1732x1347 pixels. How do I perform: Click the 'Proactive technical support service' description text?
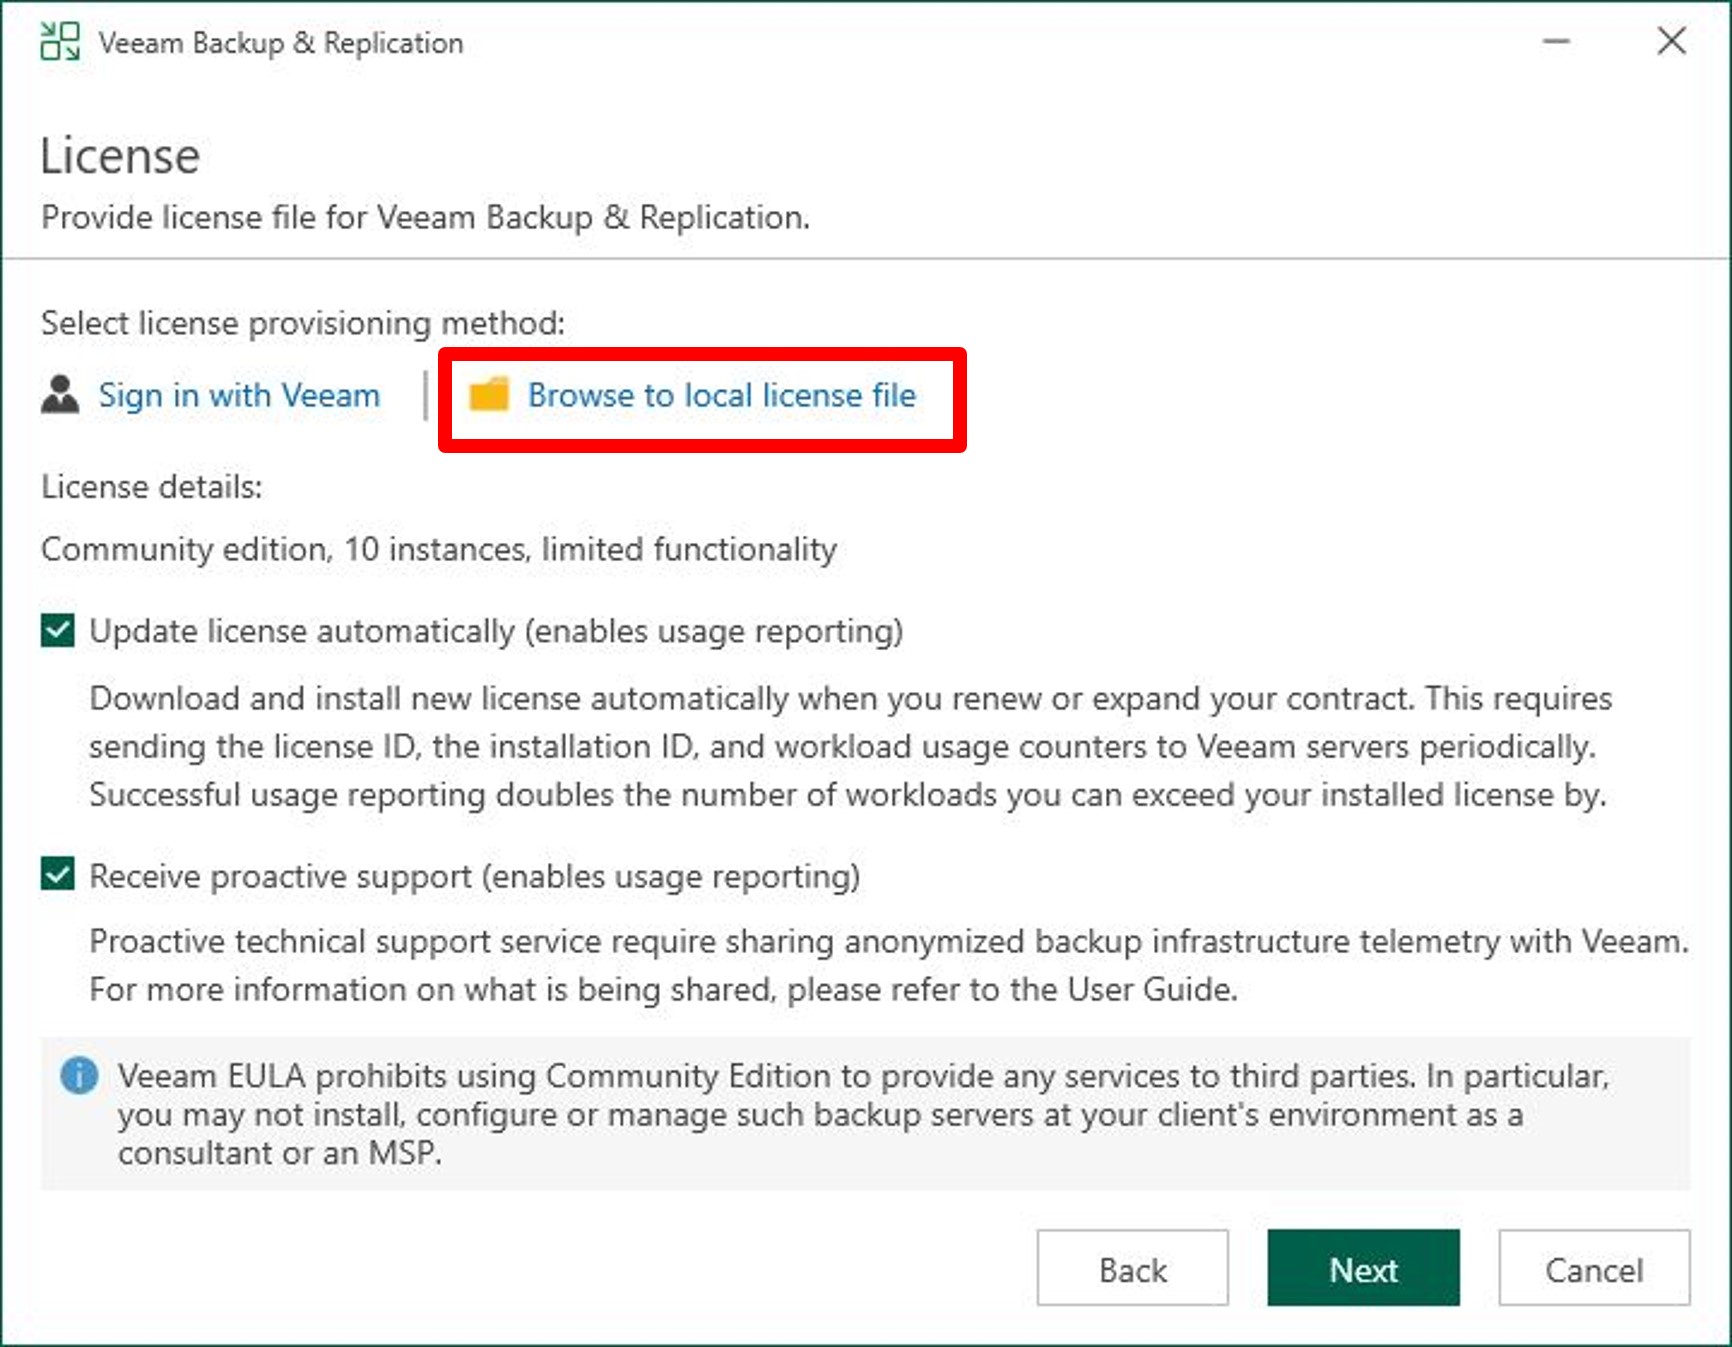point(889,966)
